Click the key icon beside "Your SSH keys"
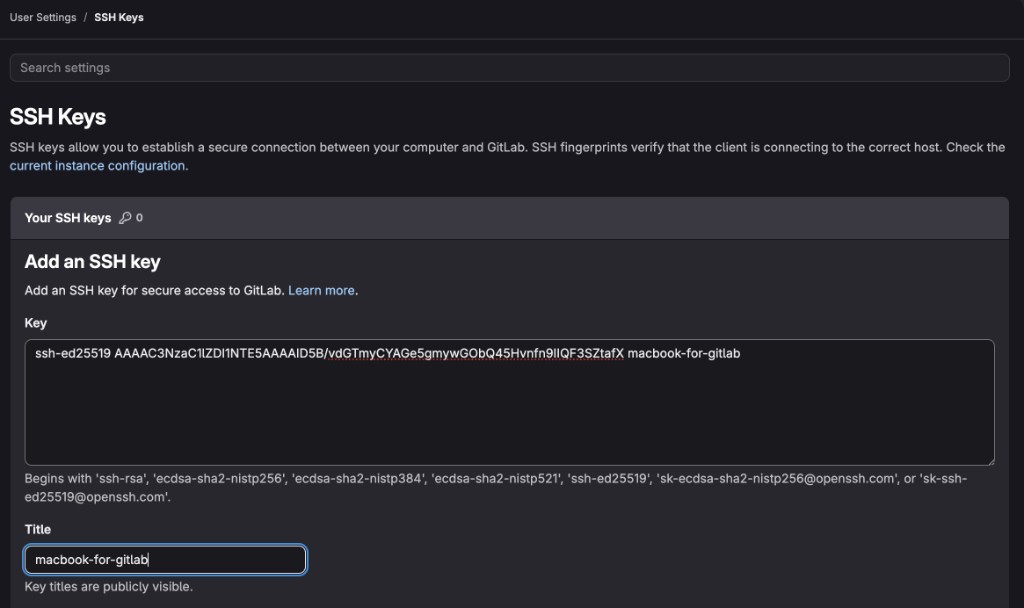Viewport: 1024px width, 608px height. [126, 217]
